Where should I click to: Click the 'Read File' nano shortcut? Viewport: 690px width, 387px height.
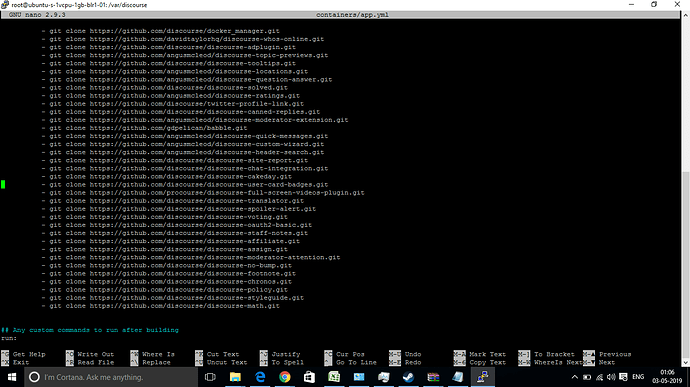point(90,362)
